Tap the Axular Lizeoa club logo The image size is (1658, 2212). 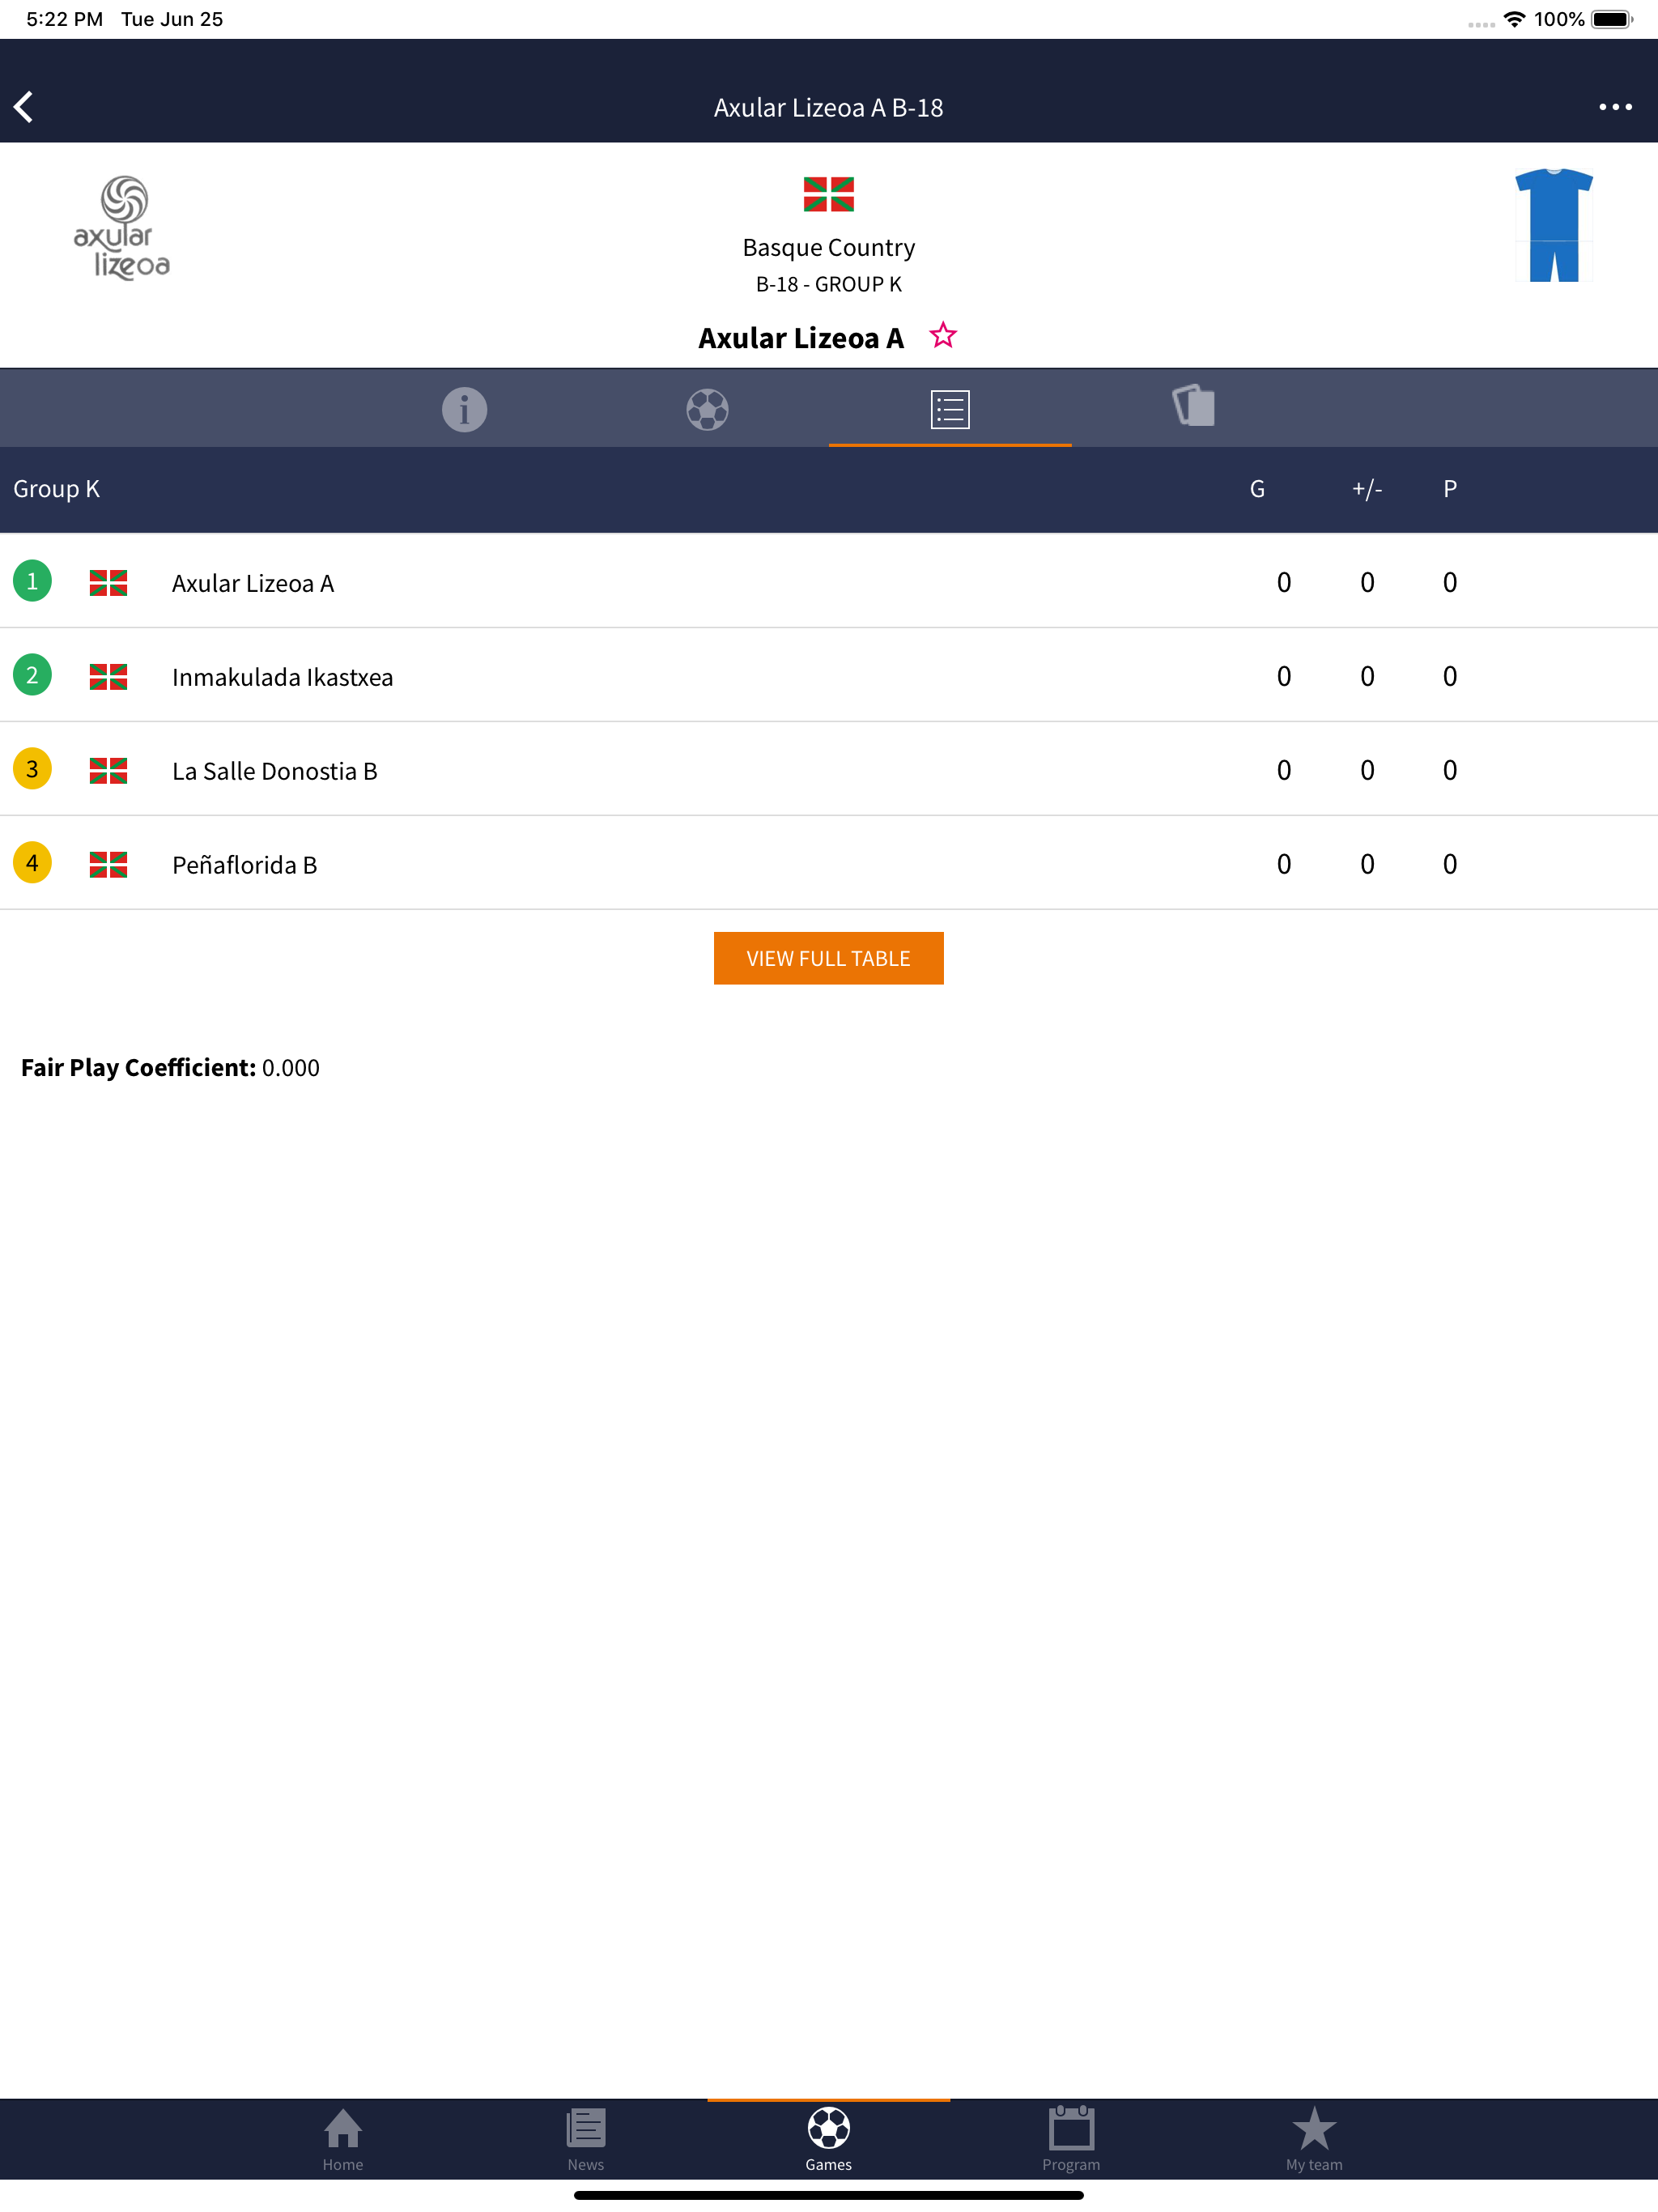tap(122, 228)
